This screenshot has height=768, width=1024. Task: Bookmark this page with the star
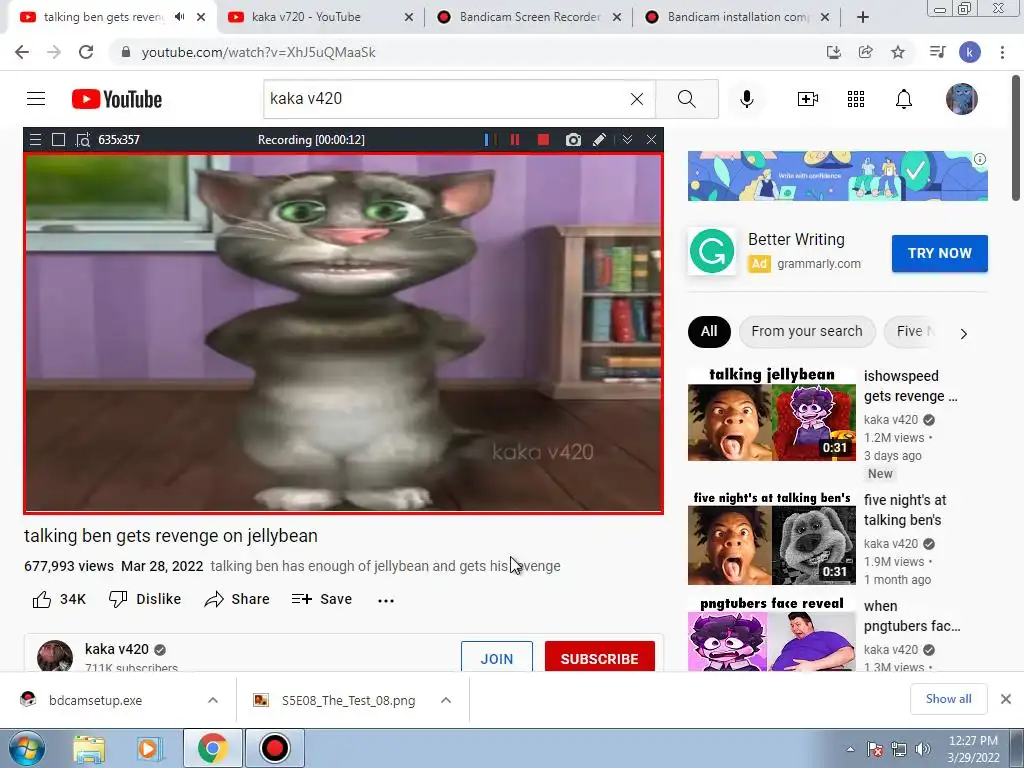[x=898, y=52]
